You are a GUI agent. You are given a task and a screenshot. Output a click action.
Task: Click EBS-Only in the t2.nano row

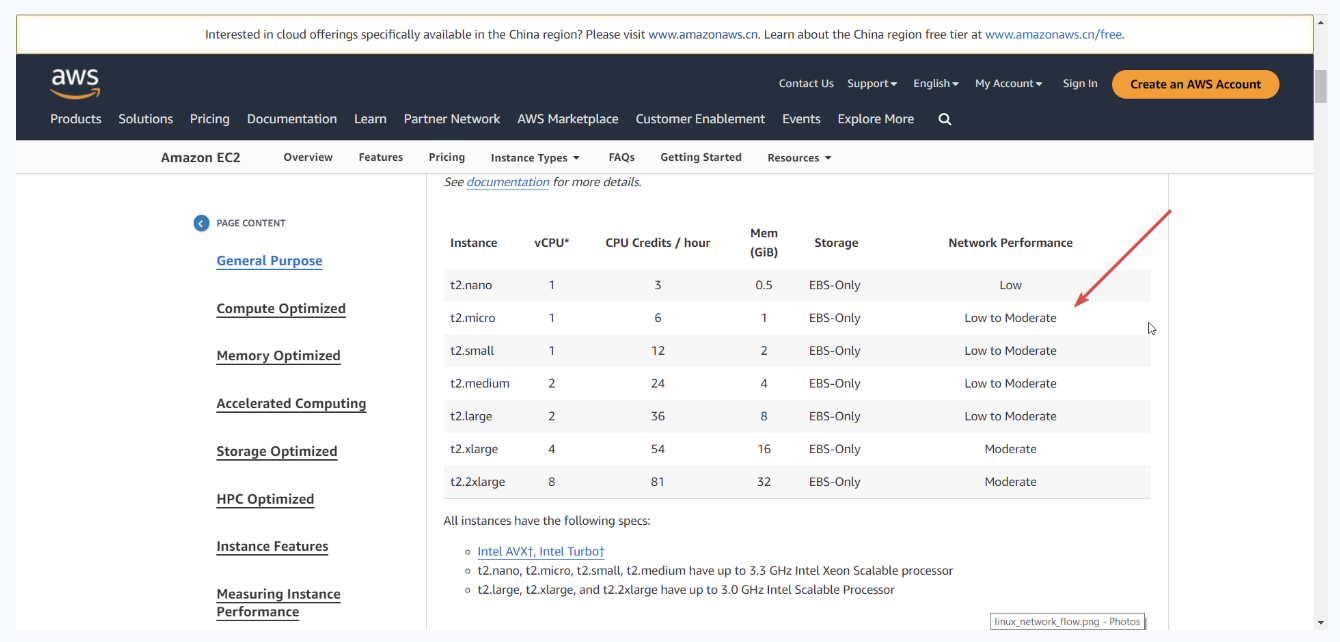(835, 285)
